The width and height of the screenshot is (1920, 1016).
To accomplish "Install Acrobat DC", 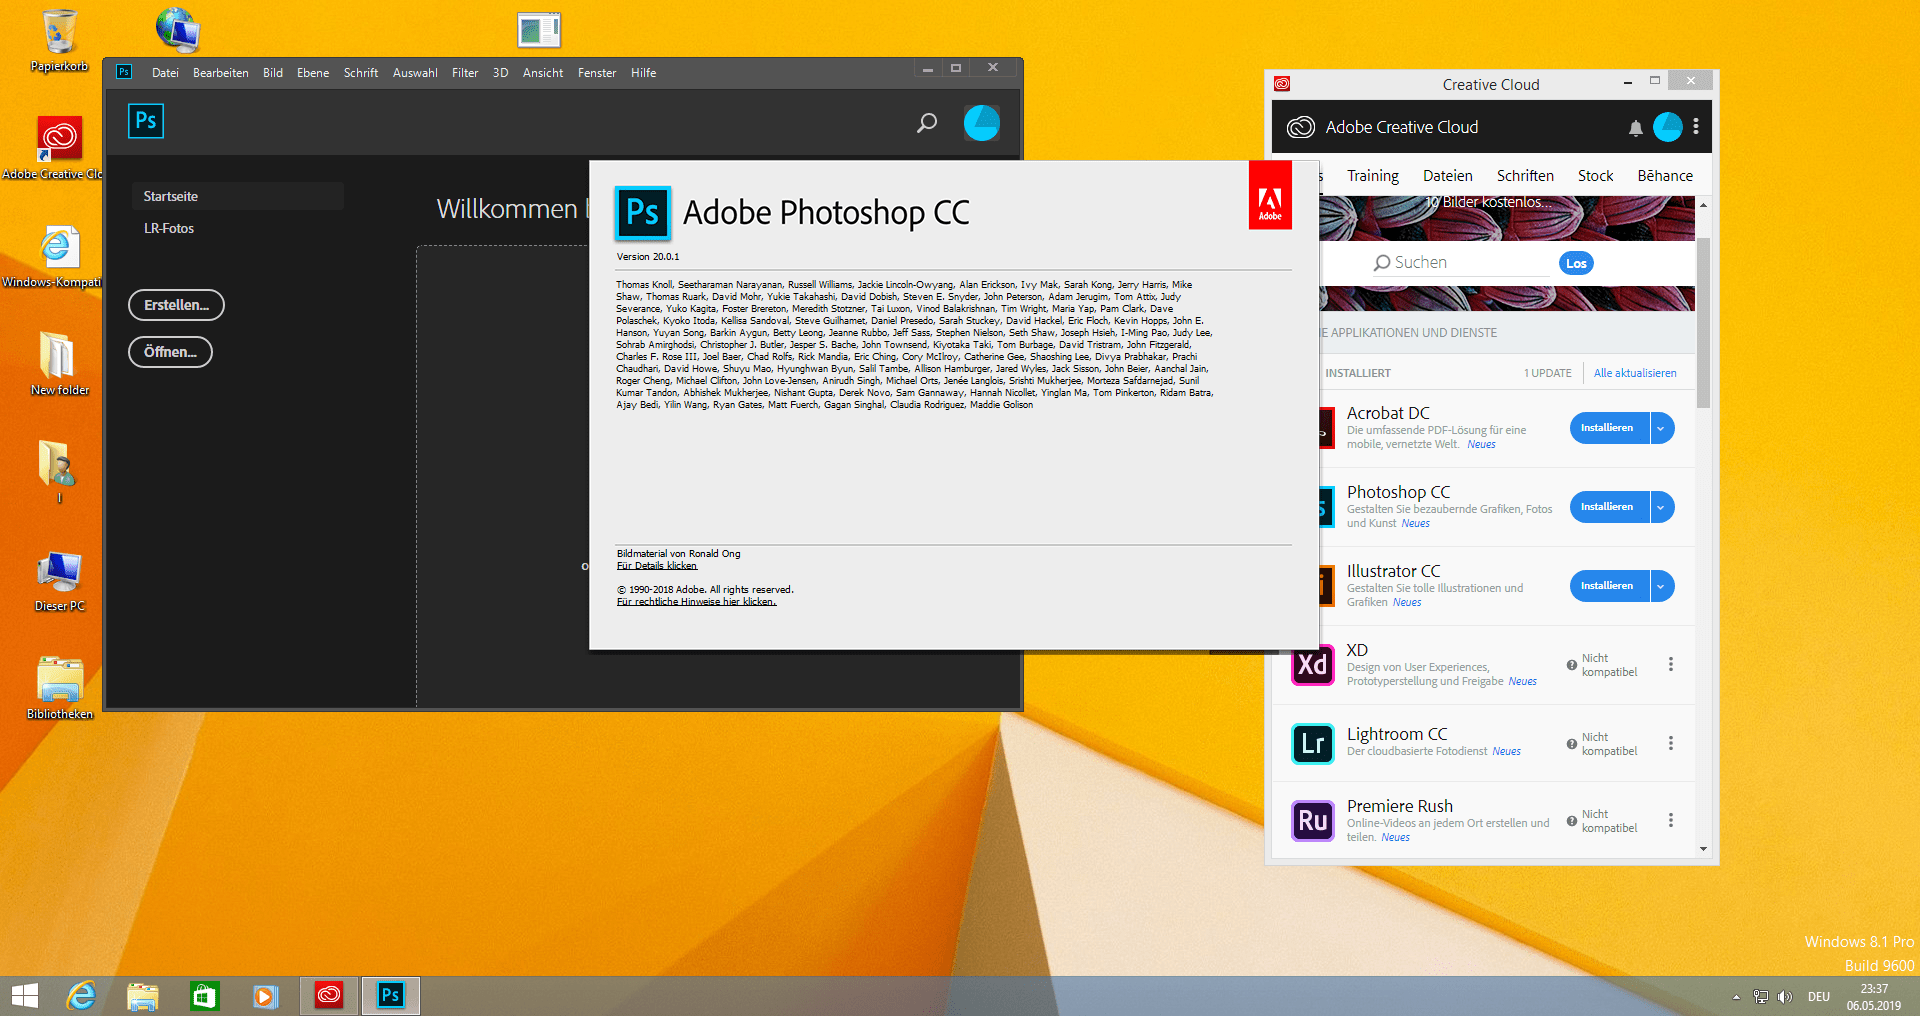I will [x=1609, y=428].
